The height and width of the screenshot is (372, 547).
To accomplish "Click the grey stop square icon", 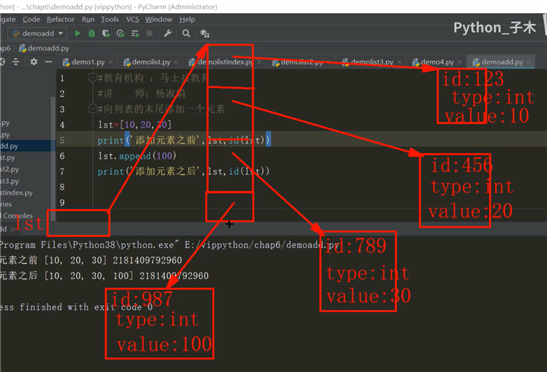I will click(149, 34).
